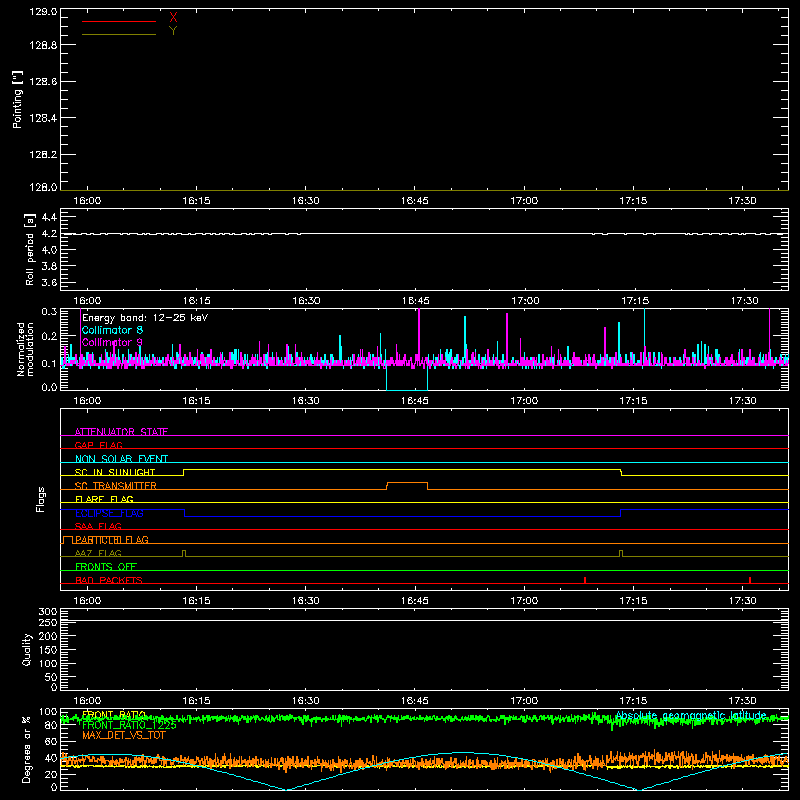The width and height of the screenshot is (800, 800).
Task: Click the 129.0 tick on Pointing axis
Action: tap(43, 12)
